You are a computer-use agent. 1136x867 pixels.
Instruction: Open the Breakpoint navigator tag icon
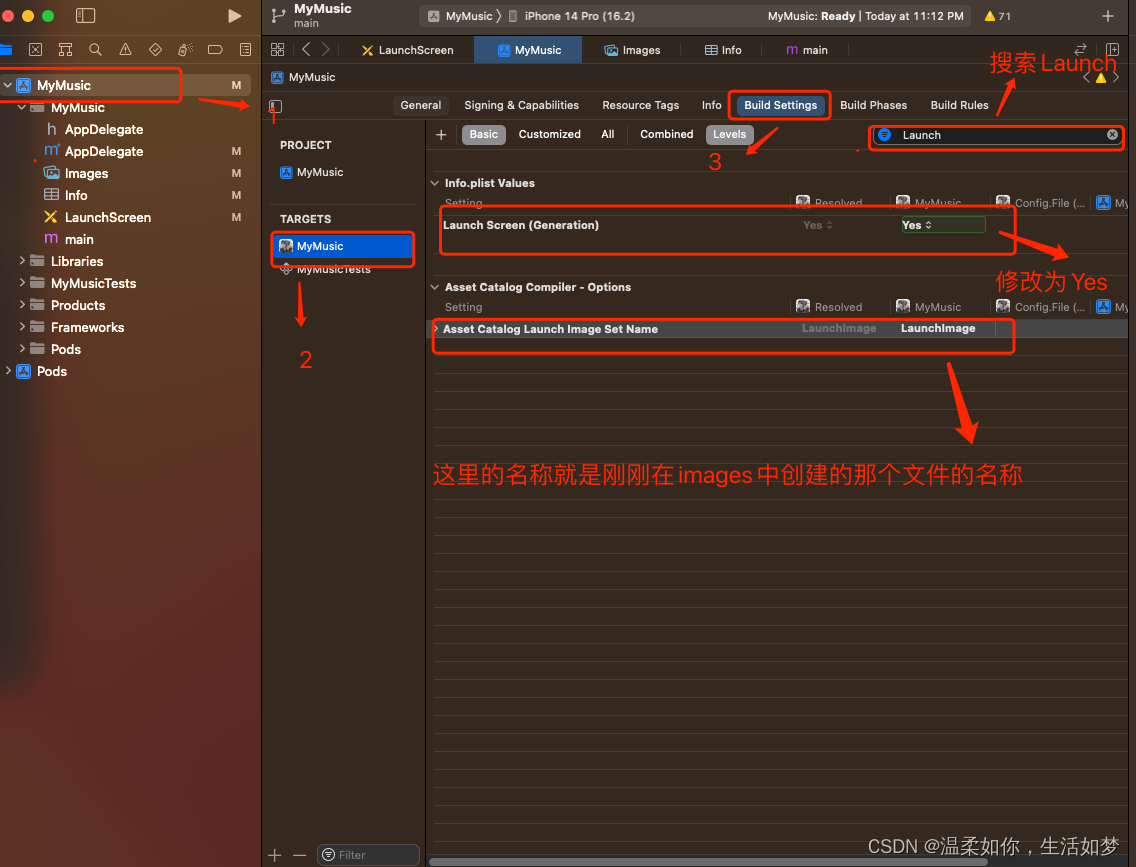tap(215, 48)
